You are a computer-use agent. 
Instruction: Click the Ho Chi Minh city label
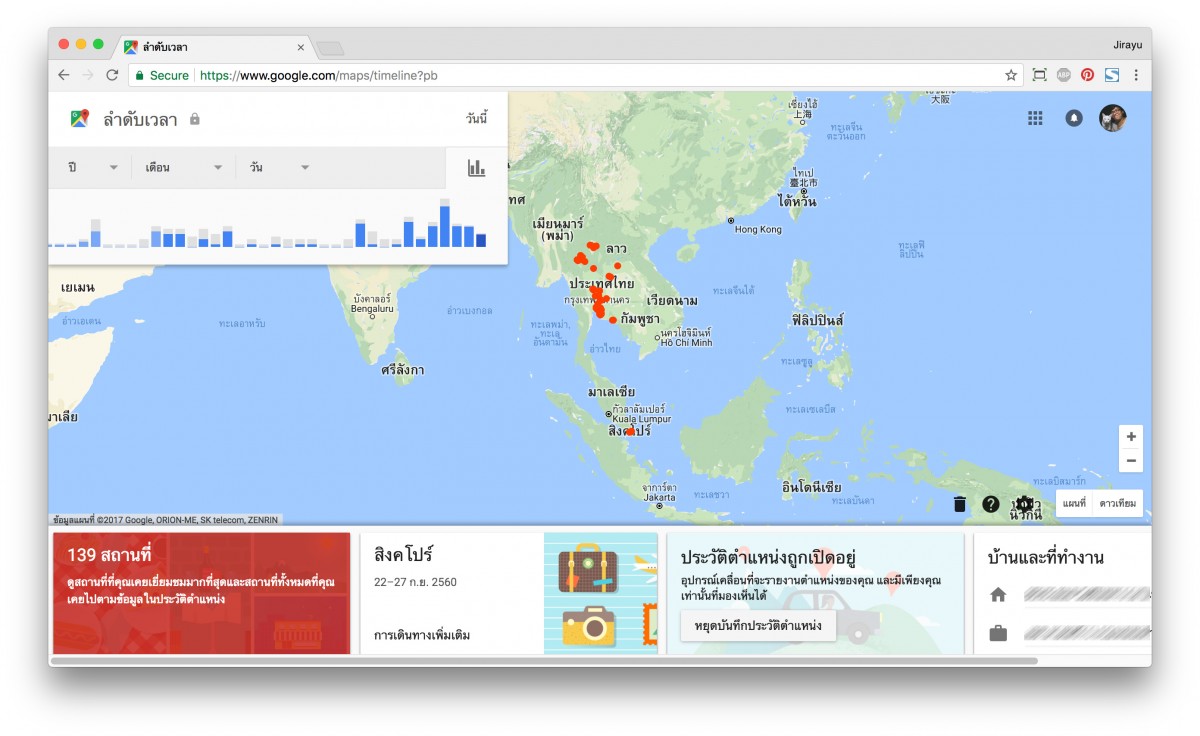click(686, 342)
